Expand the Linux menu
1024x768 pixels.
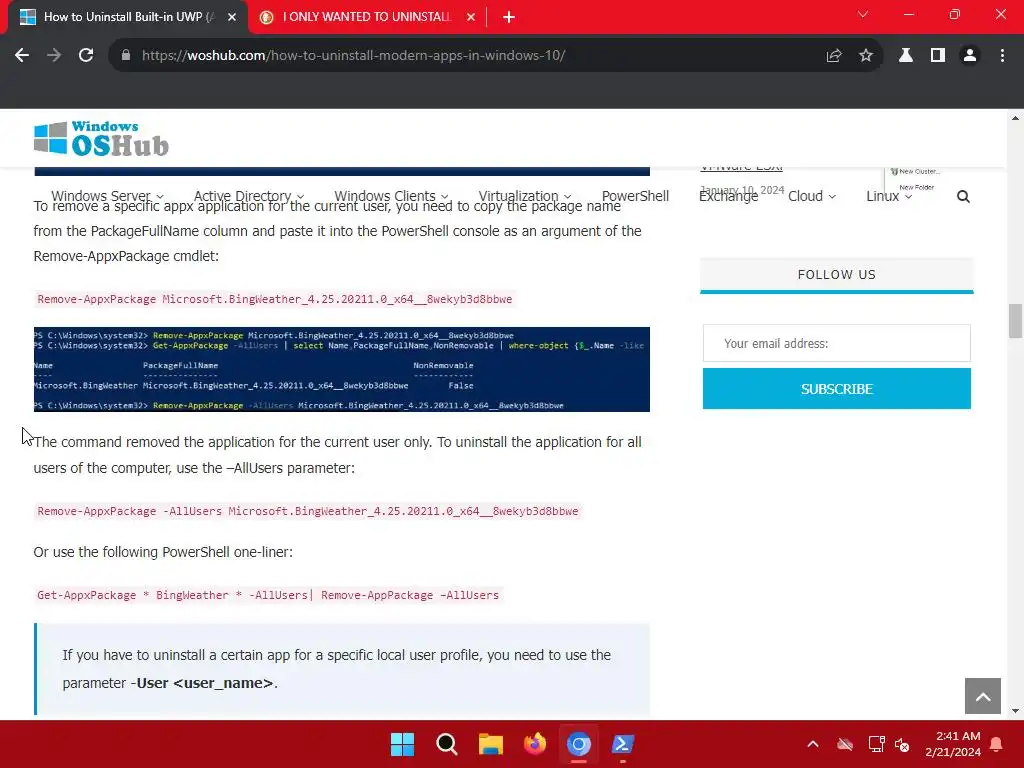889,196
